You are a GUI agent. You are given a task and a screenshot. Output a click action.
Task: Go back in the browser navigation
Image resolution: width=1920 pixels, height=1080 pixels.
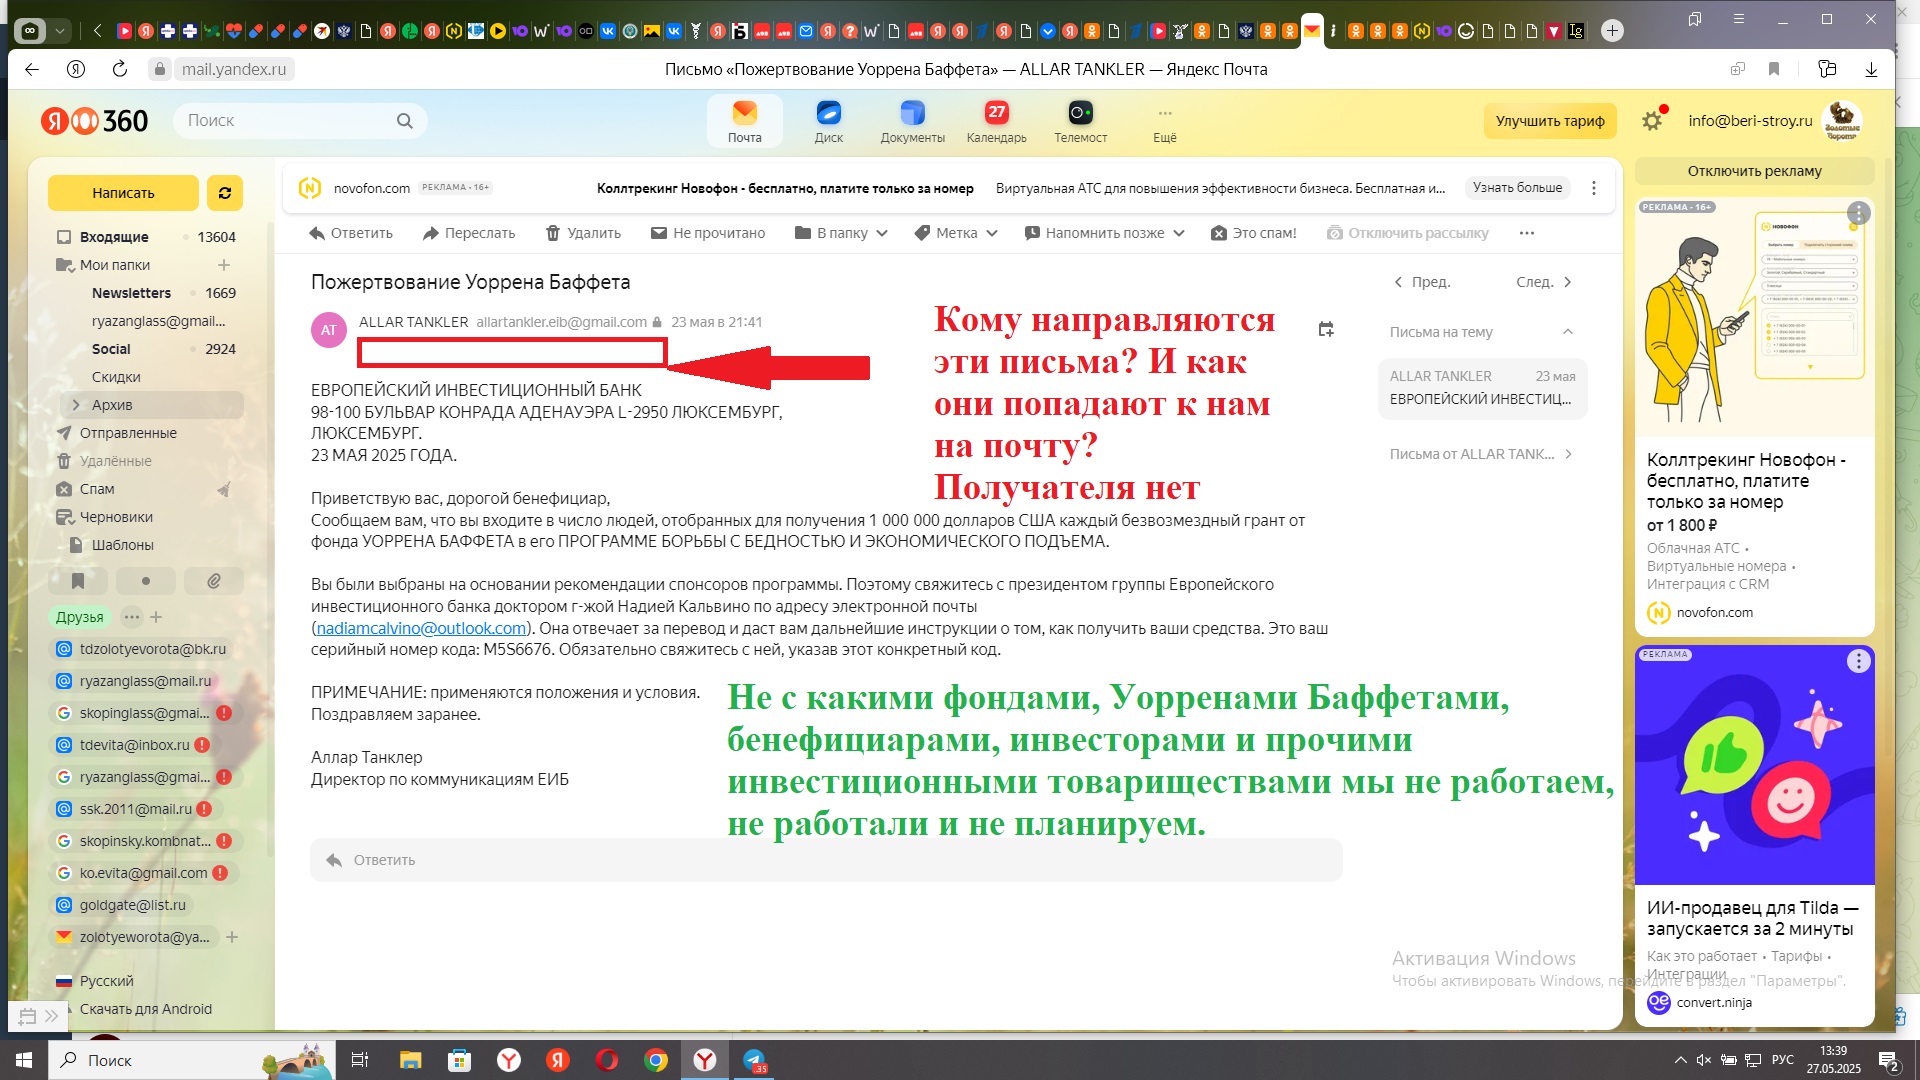pyautogui.click(x=32, y=69)
